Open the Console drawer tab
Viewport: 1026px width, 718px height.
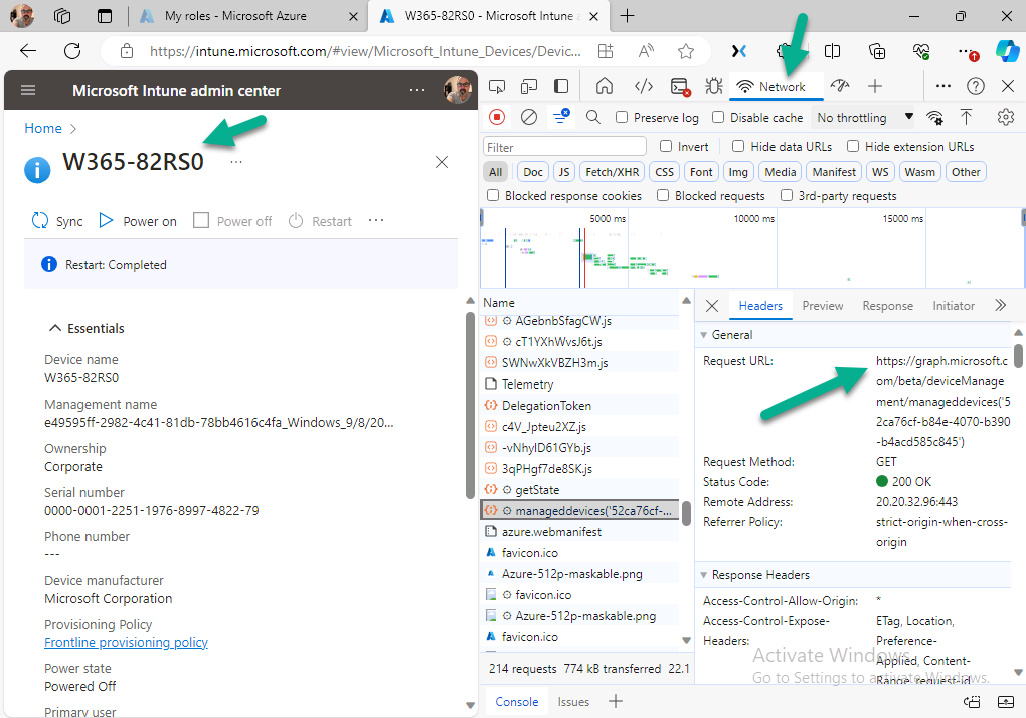click(516, 702)
